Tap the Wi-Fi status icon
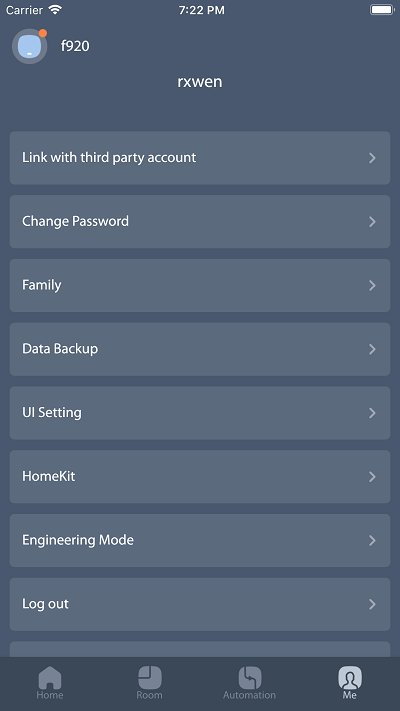 pyautogui.click(x=55, y=10)
